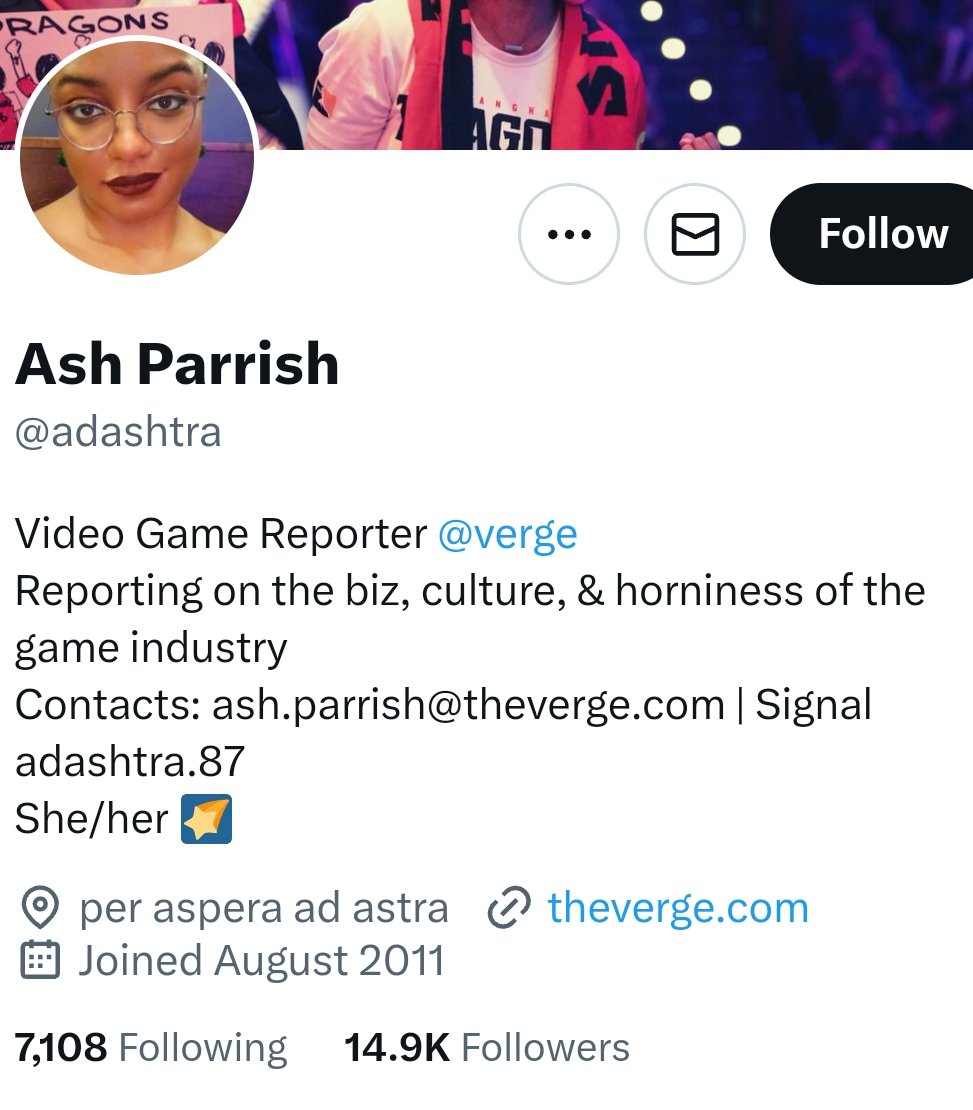Follow the Ash Parrish account

(x=872, y=234)
